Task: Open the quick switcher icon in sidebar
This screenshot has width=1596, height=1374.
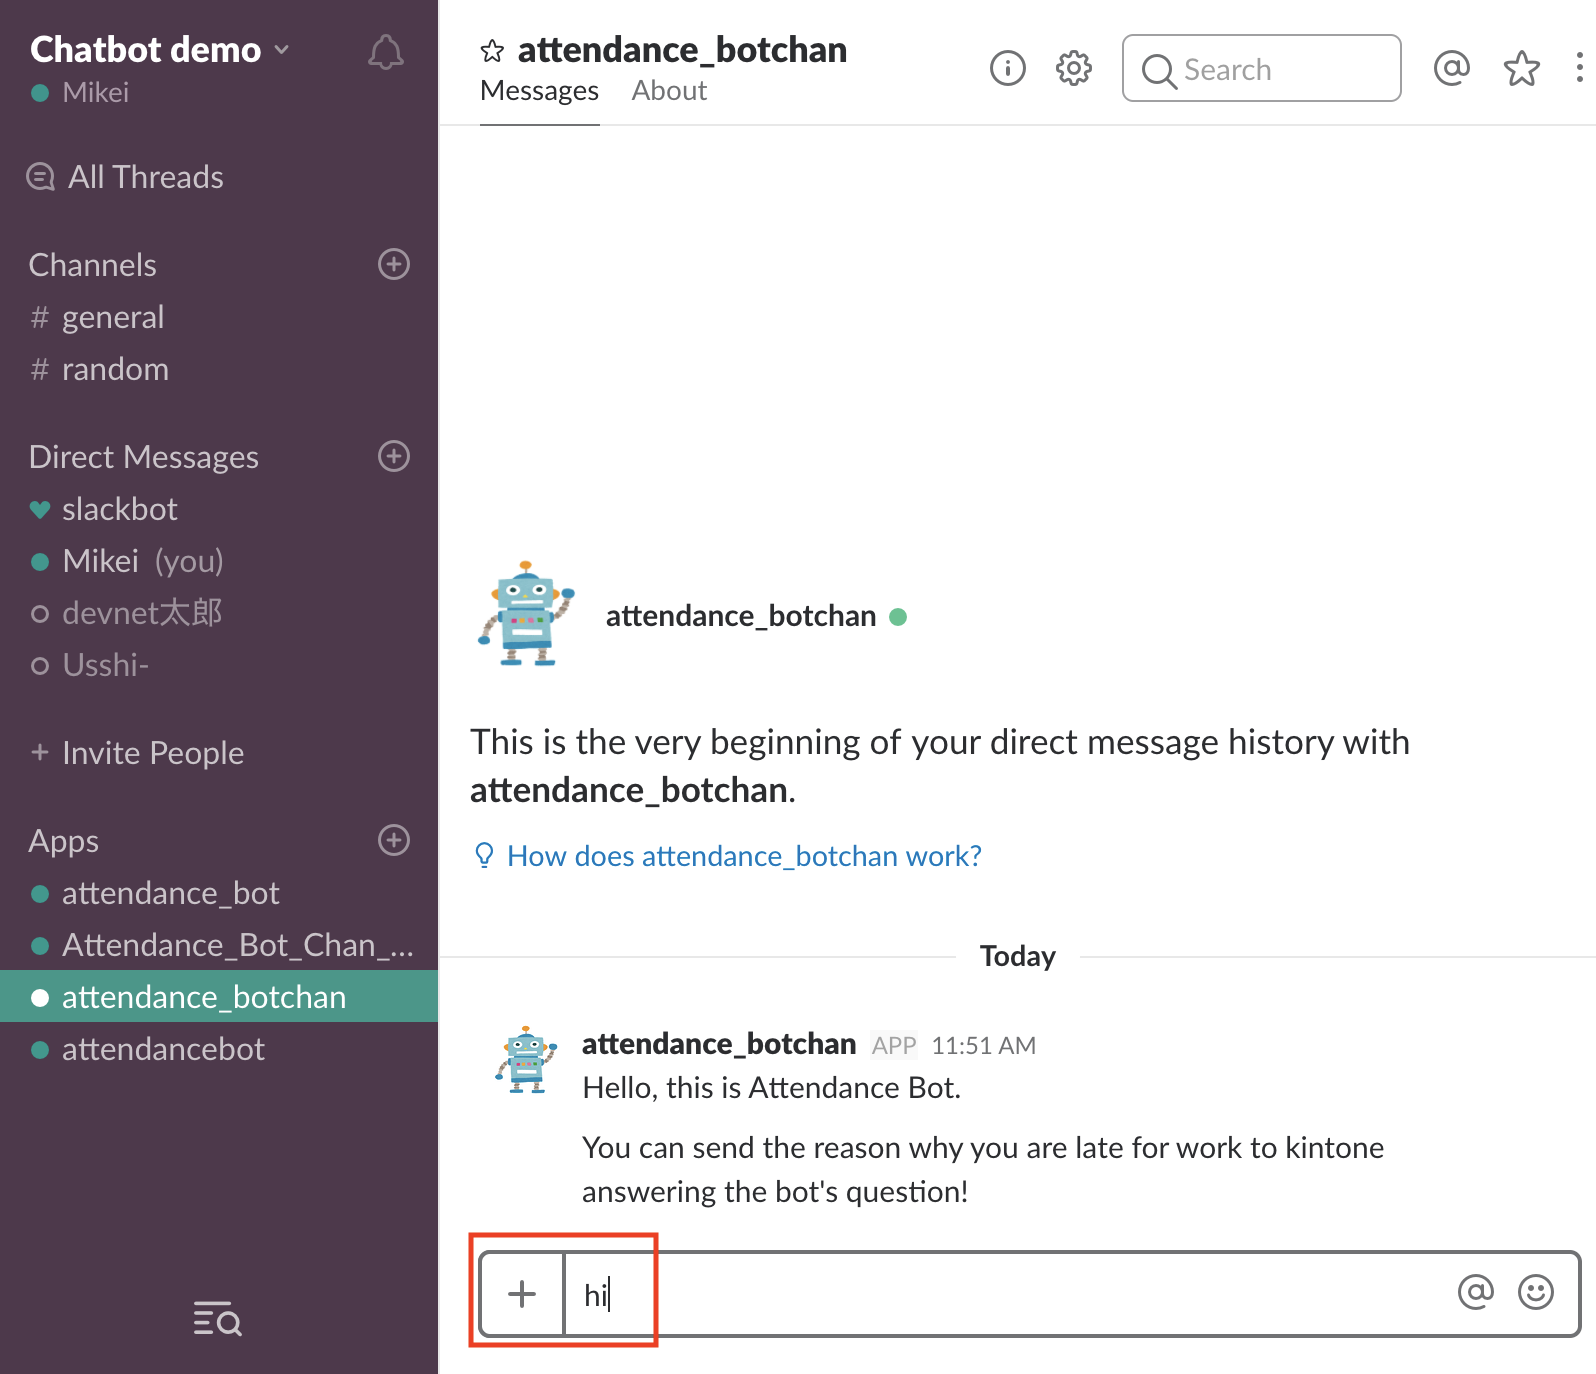Action: coord(217,1319)
